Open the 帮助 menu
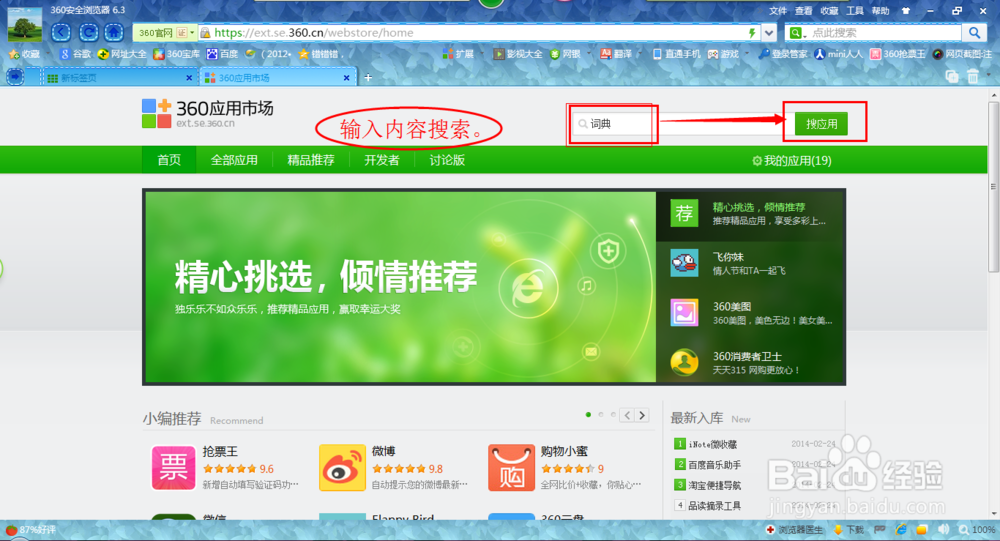The width and height of the screenshot is (1000, 541). [880, 10]
